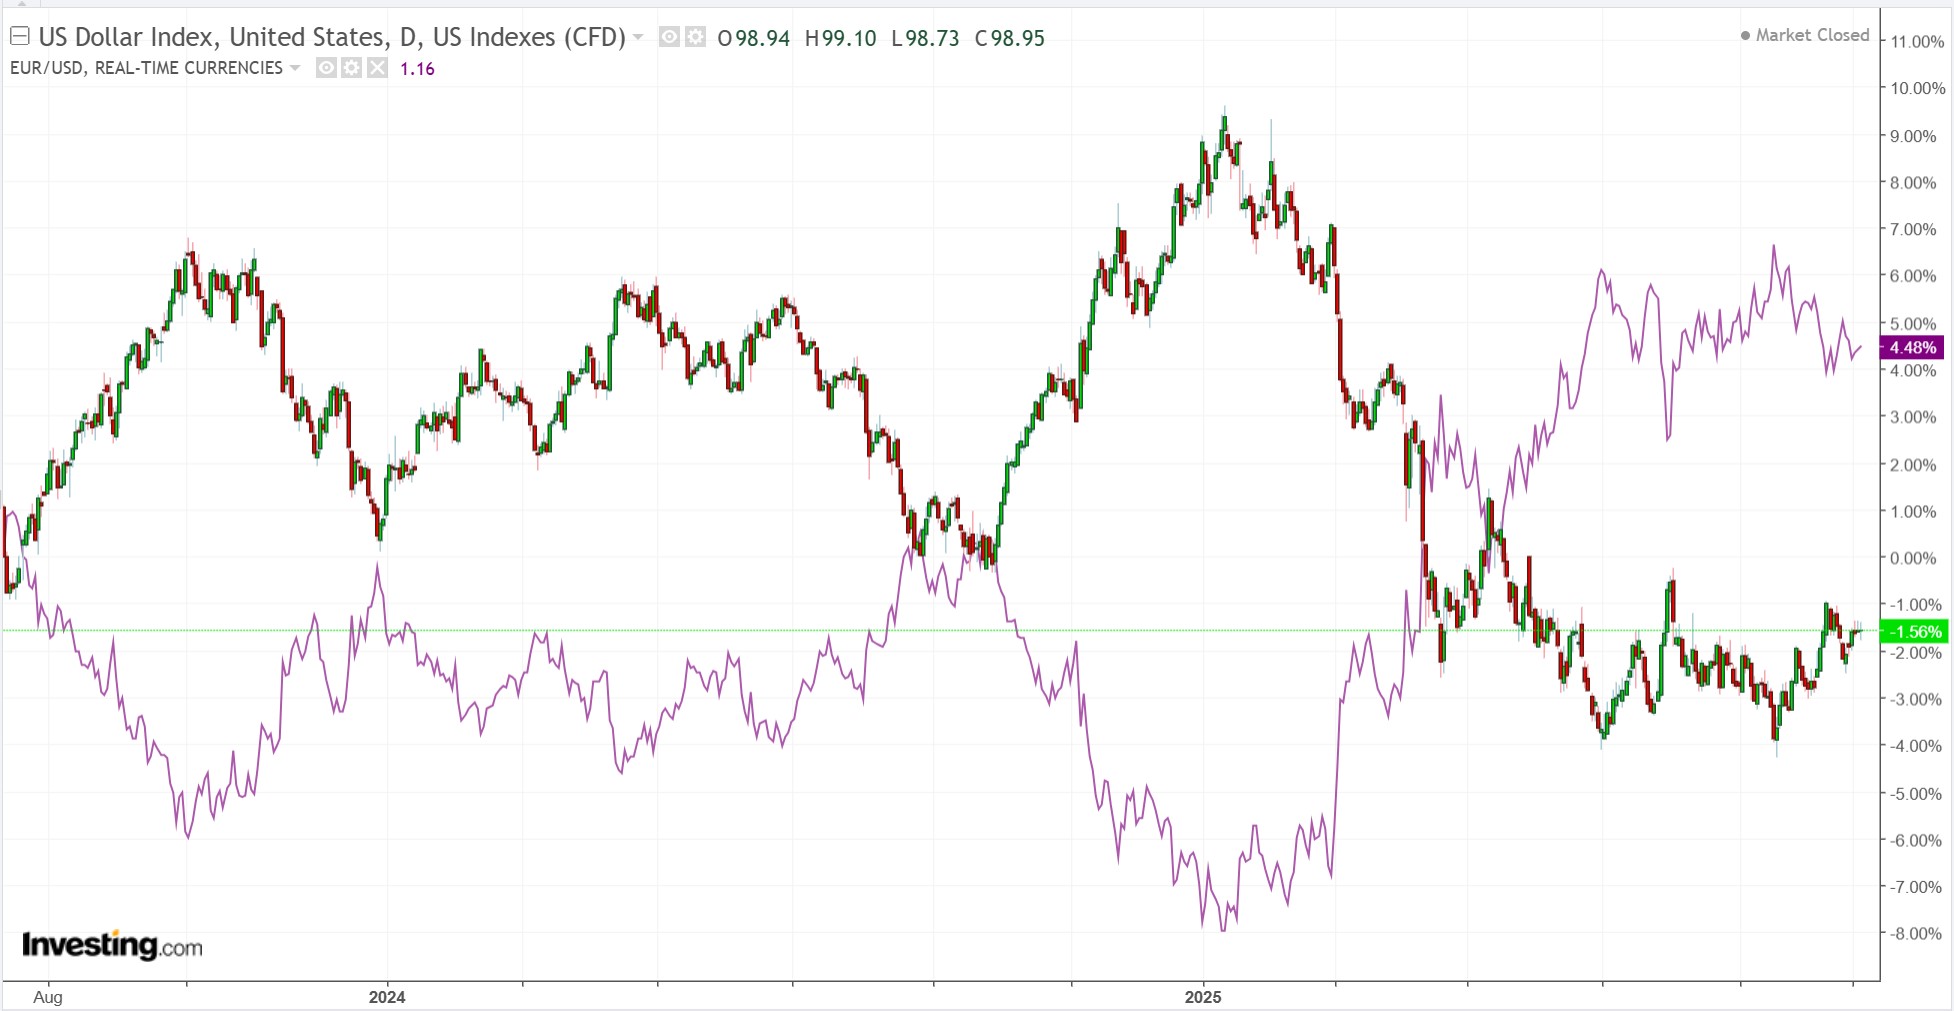Expand the EUR/USD series dropdown arrow
Screen dimensions: 1954x1011
[295, 68]
